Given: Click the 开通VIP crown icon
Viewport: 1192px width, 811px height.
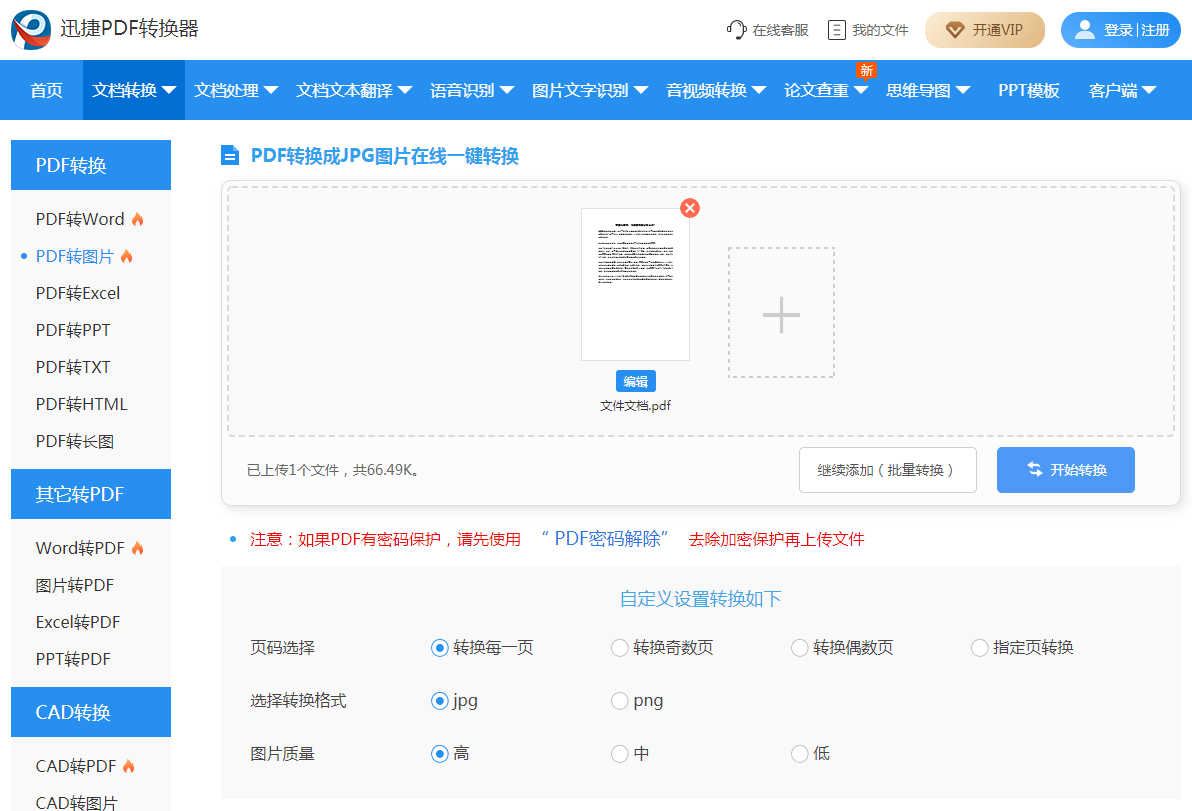Looking at the screenshot, I should (955, 30).
